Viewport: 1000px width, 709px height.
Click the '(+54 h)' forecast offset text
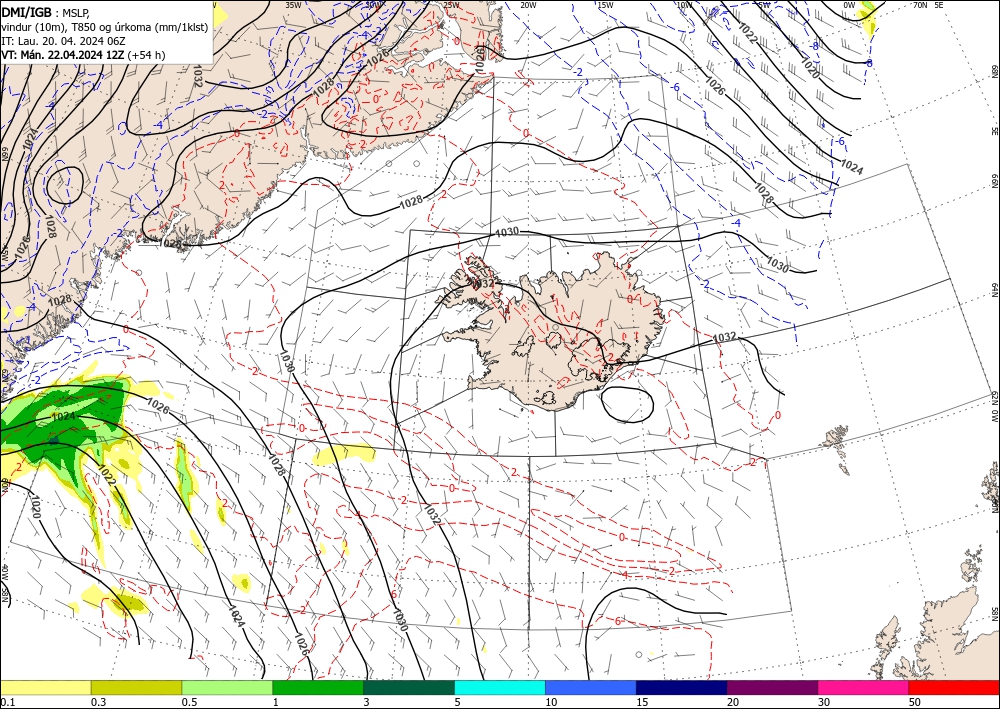(146, 55)
